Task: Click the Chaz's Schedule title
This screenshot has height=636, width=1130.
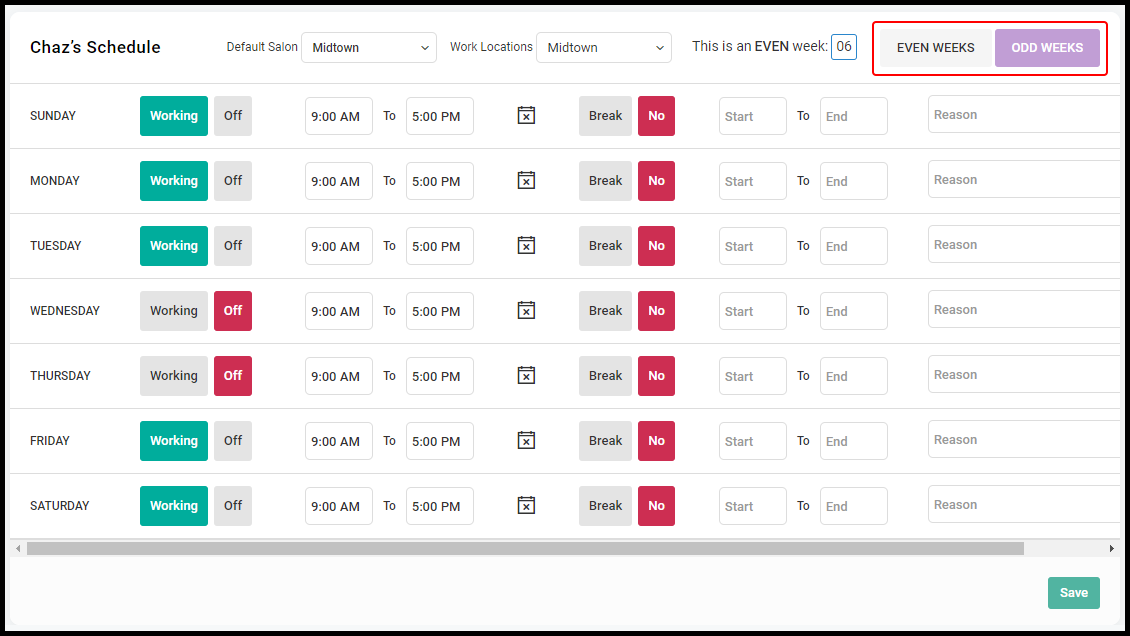Action: tap(95, 48)
